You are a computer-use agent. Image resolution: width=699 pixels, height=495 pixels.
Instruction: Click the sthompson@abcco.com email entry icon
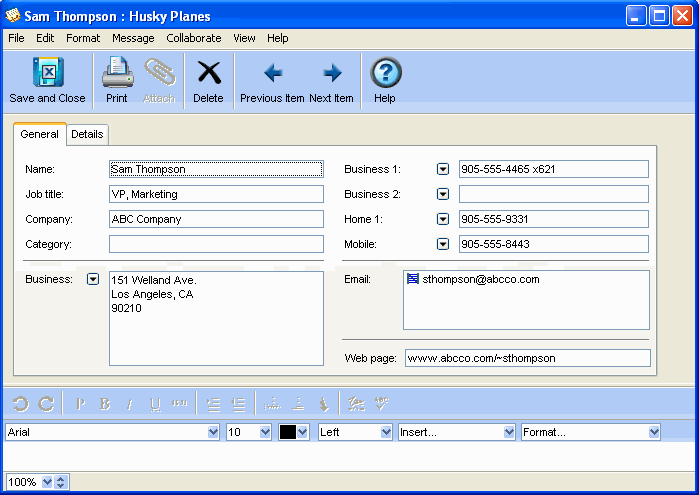pyautogui.click(x=413, y=280)
